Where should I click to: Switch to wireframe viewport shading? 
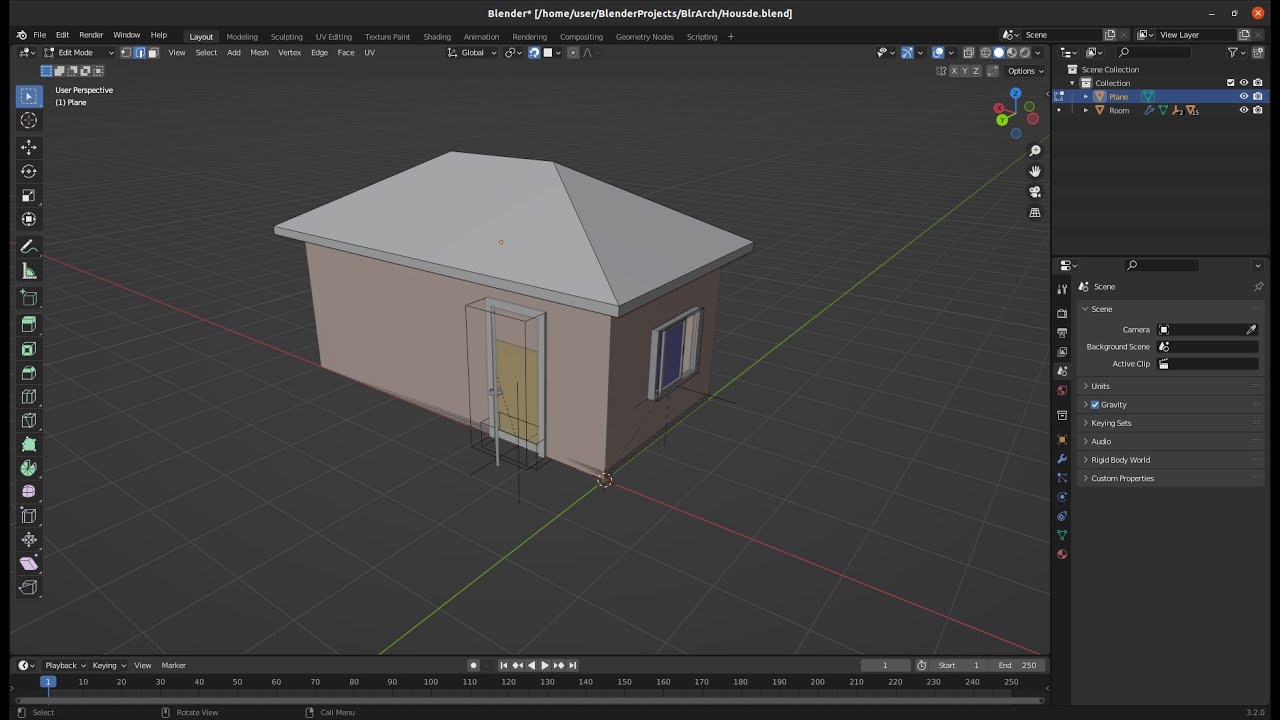tap(985, 53)
